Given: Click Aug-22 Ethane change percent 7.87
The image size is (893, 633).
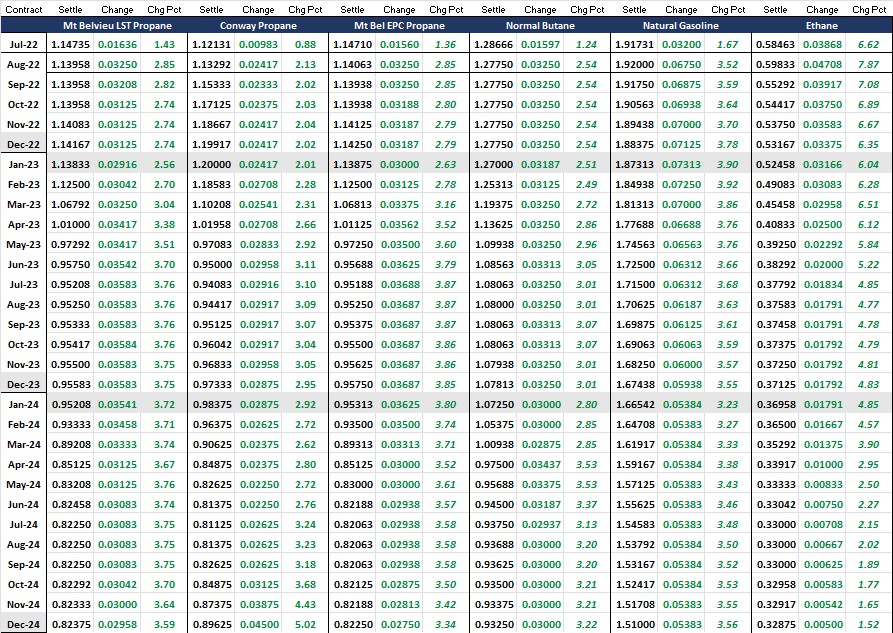Looking at the screenshot, I should [869, 64].
